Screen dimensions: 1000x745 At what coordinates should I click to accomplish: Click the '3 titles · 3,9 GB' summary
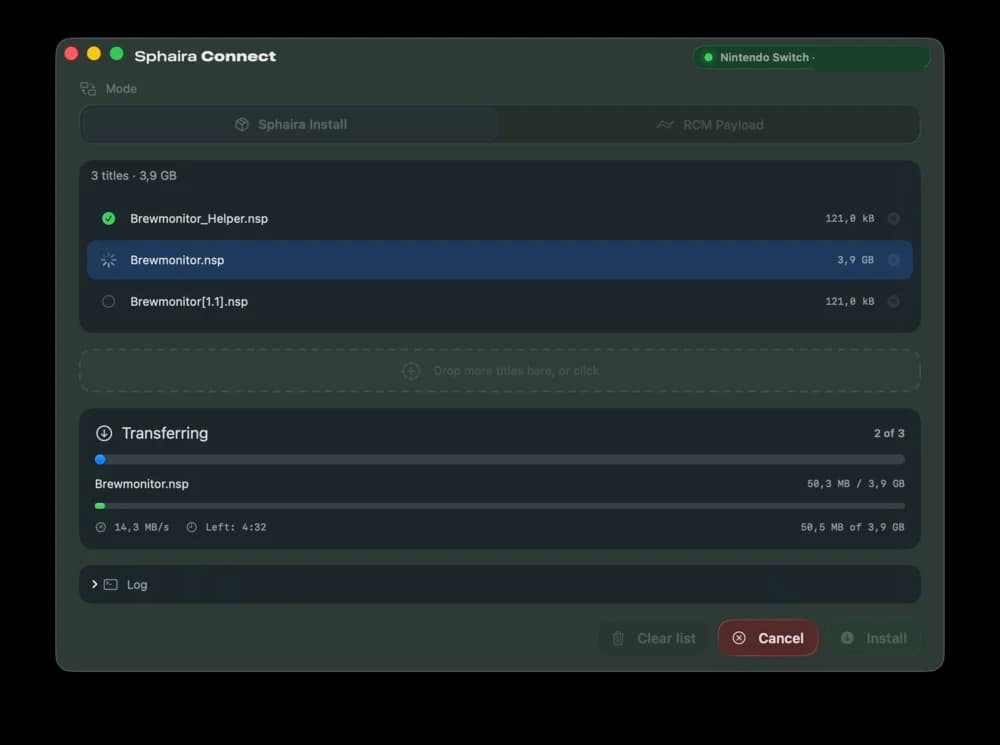pos(133,175)
